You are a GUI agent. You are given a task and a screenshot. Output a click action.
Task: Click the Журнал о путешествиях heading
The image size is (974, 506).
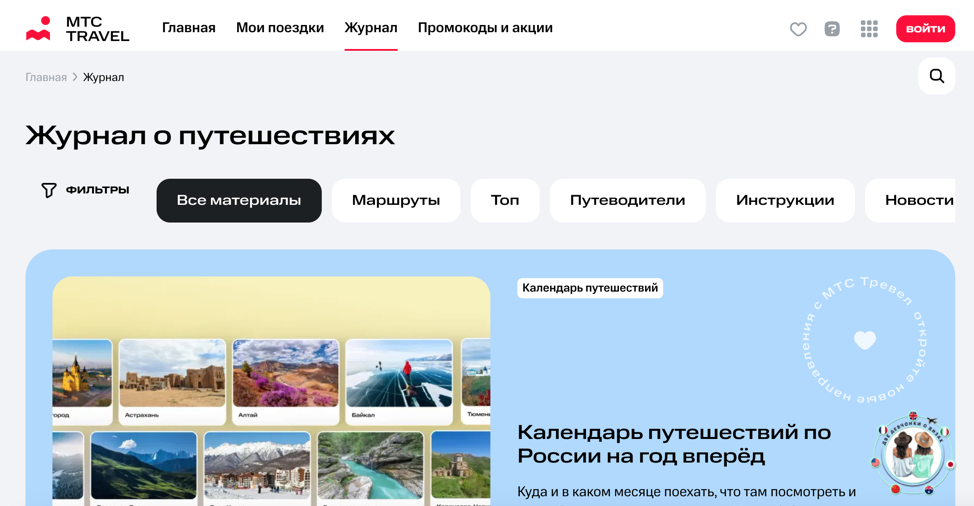click(210, 135)
